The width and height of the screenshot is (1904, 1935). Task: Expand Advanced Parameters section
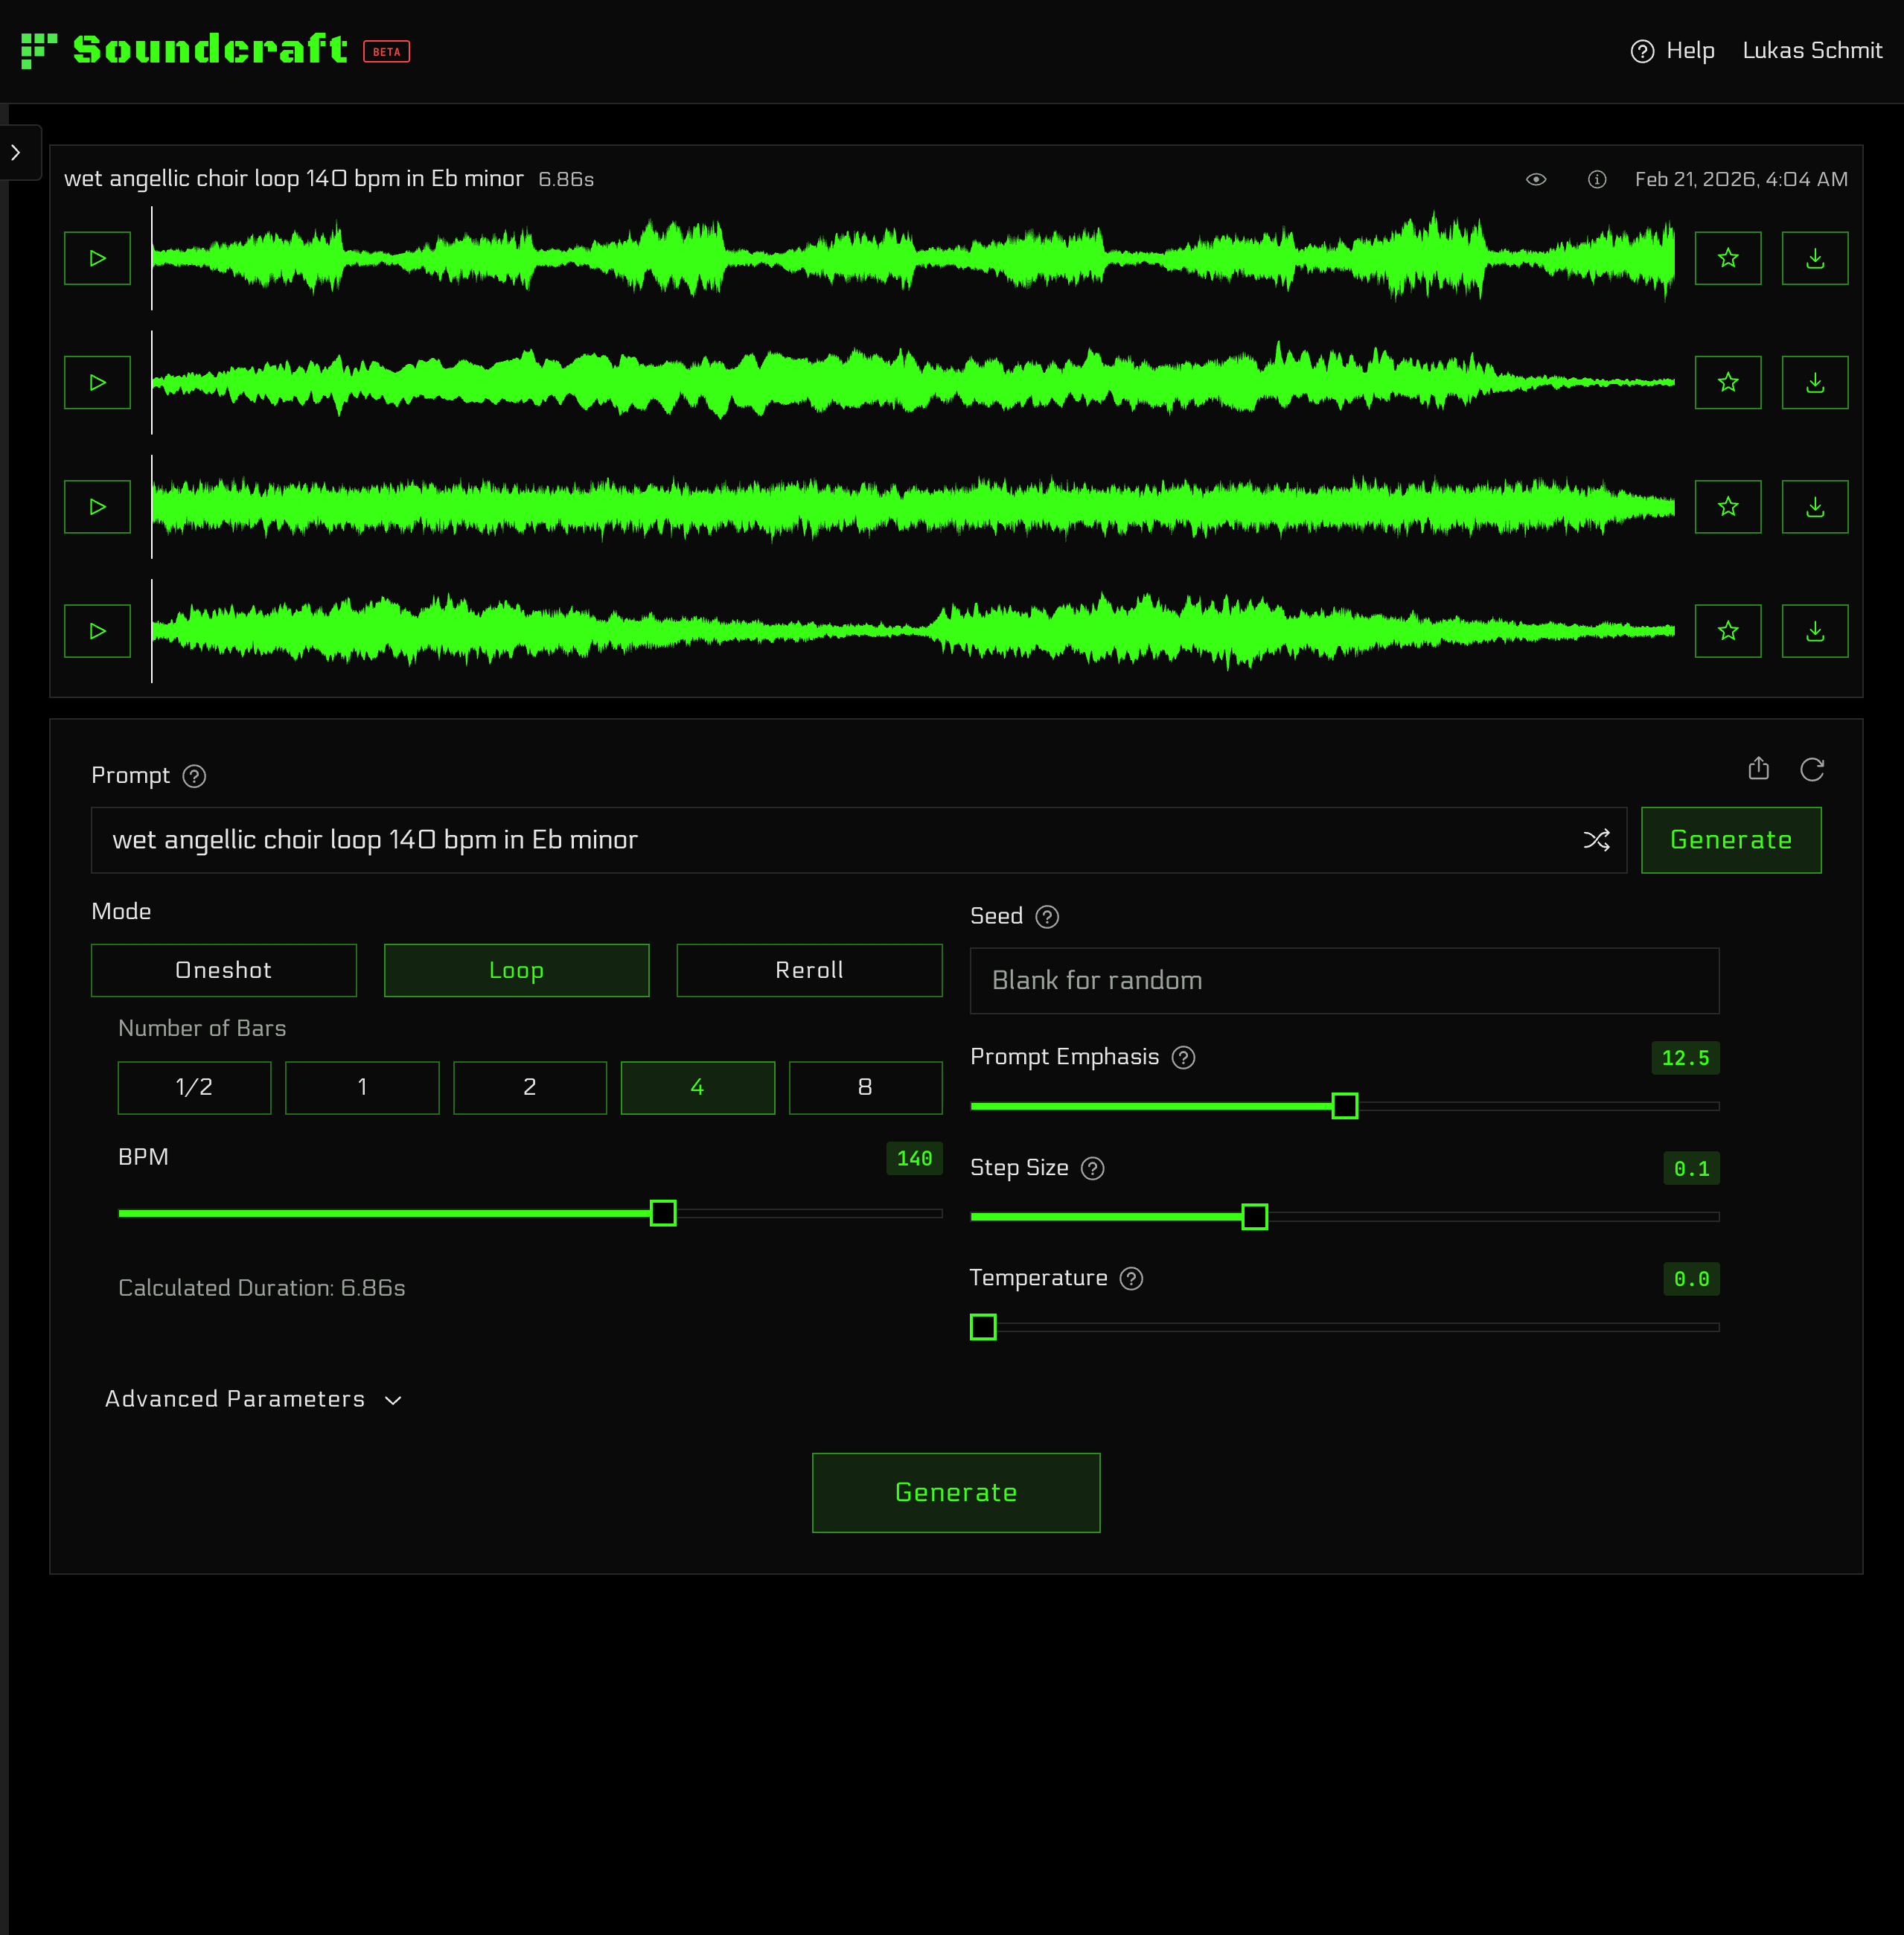point(235,1399)
